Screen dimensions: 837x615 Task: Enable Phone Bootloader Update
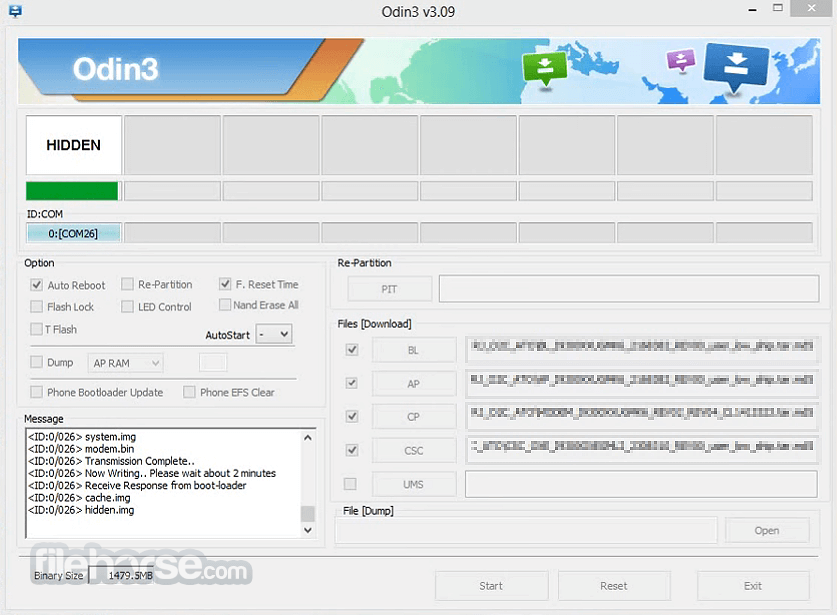pos(36,392)
